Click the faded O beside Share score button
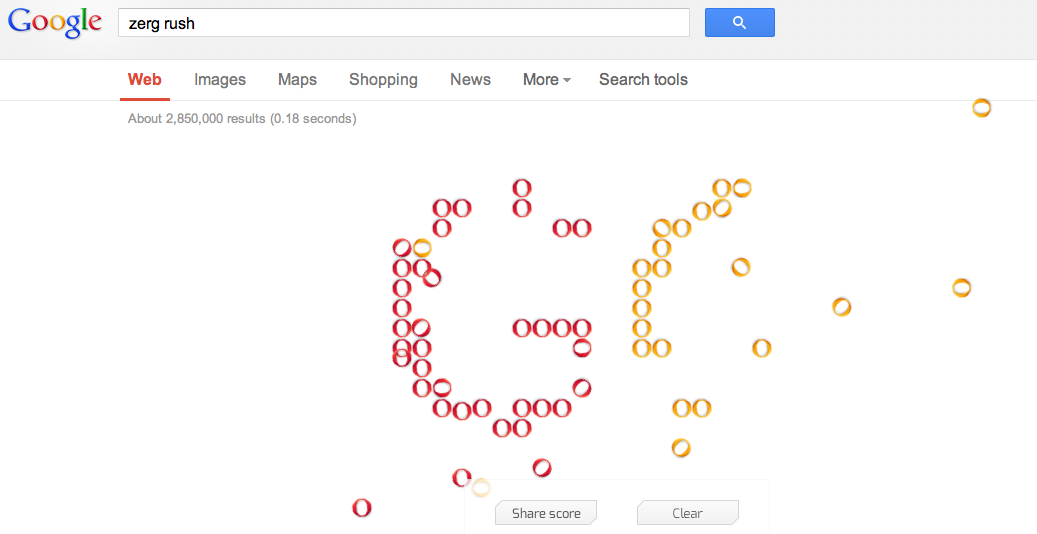This screenshot has width=1037, height=534. (481, 488)
